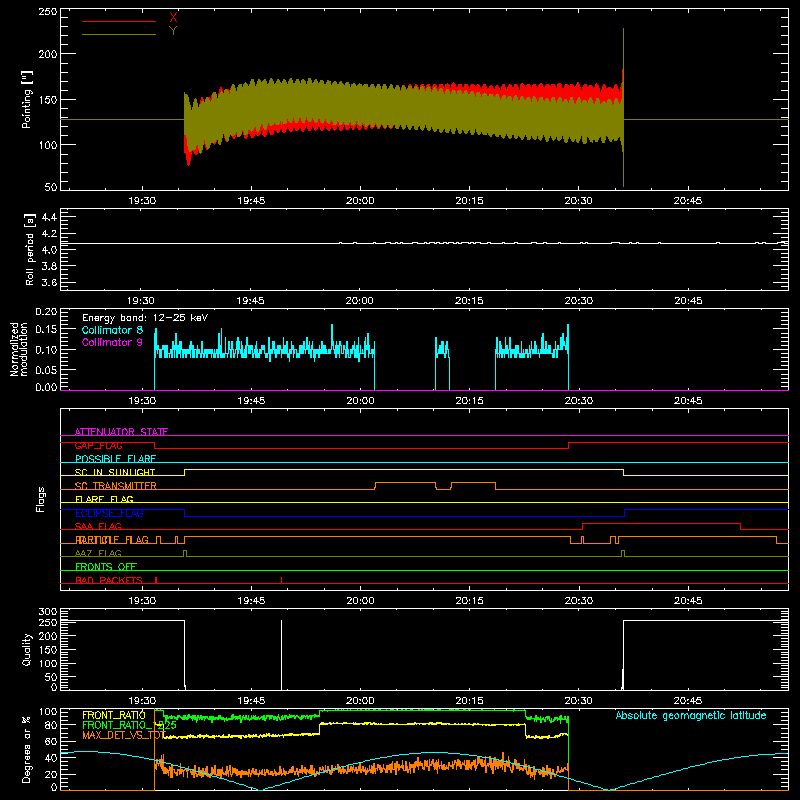
Task: Click the SAA_FLAG label
Action: 98,527
